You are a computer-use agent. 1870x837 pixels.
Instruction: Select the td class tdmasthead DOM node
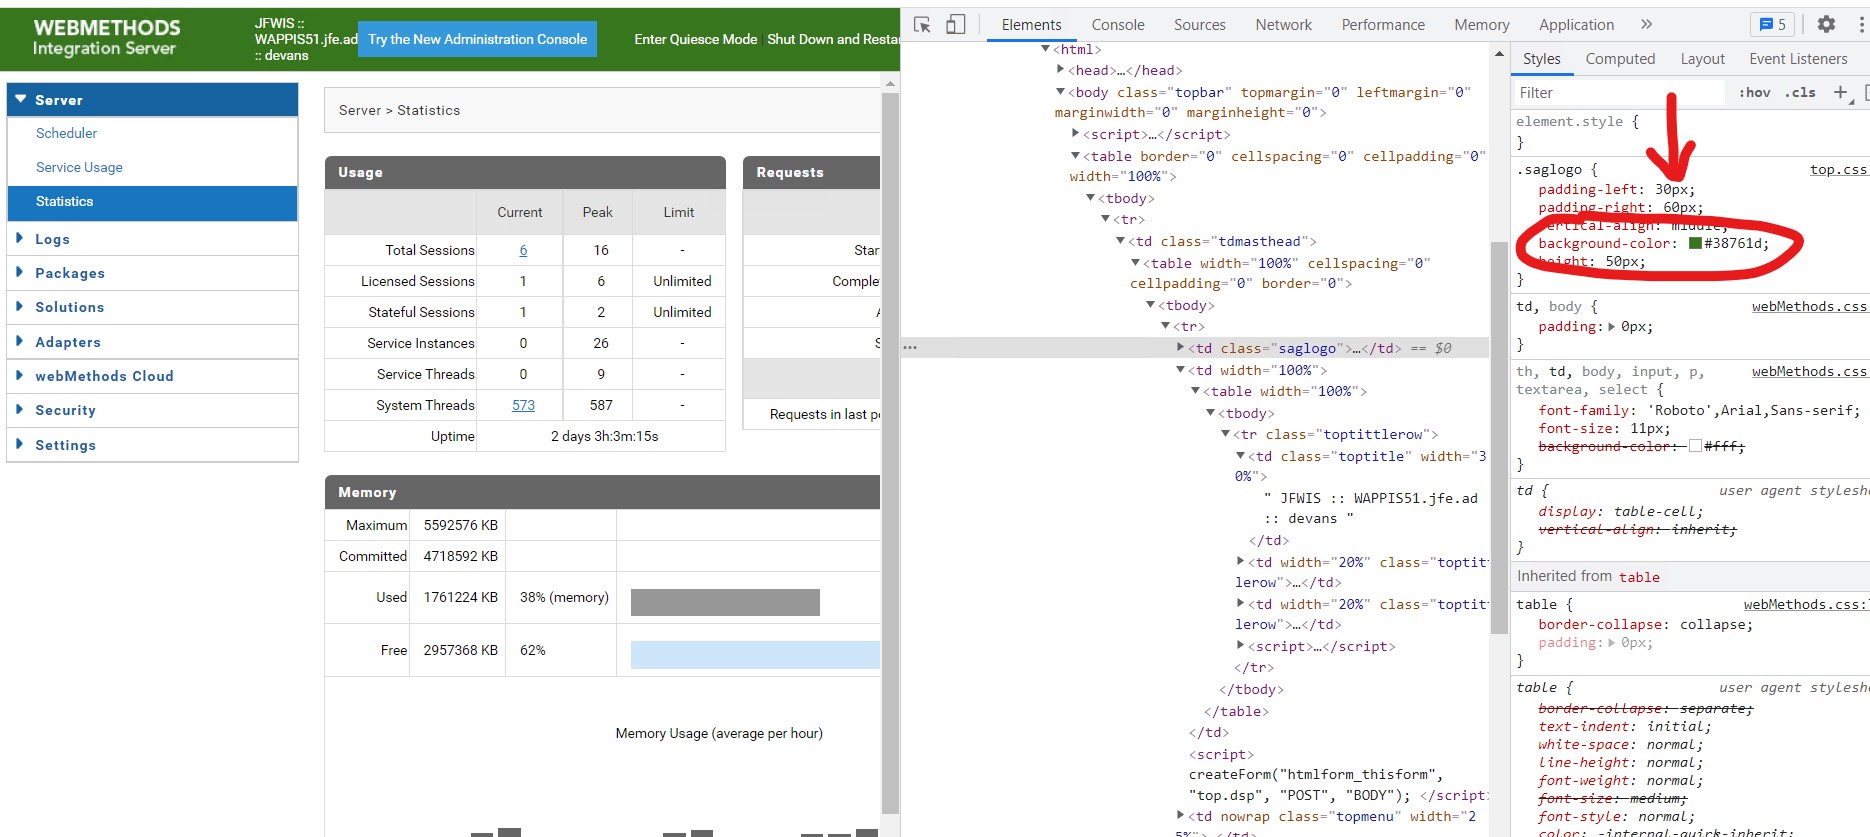[1221, 241]
